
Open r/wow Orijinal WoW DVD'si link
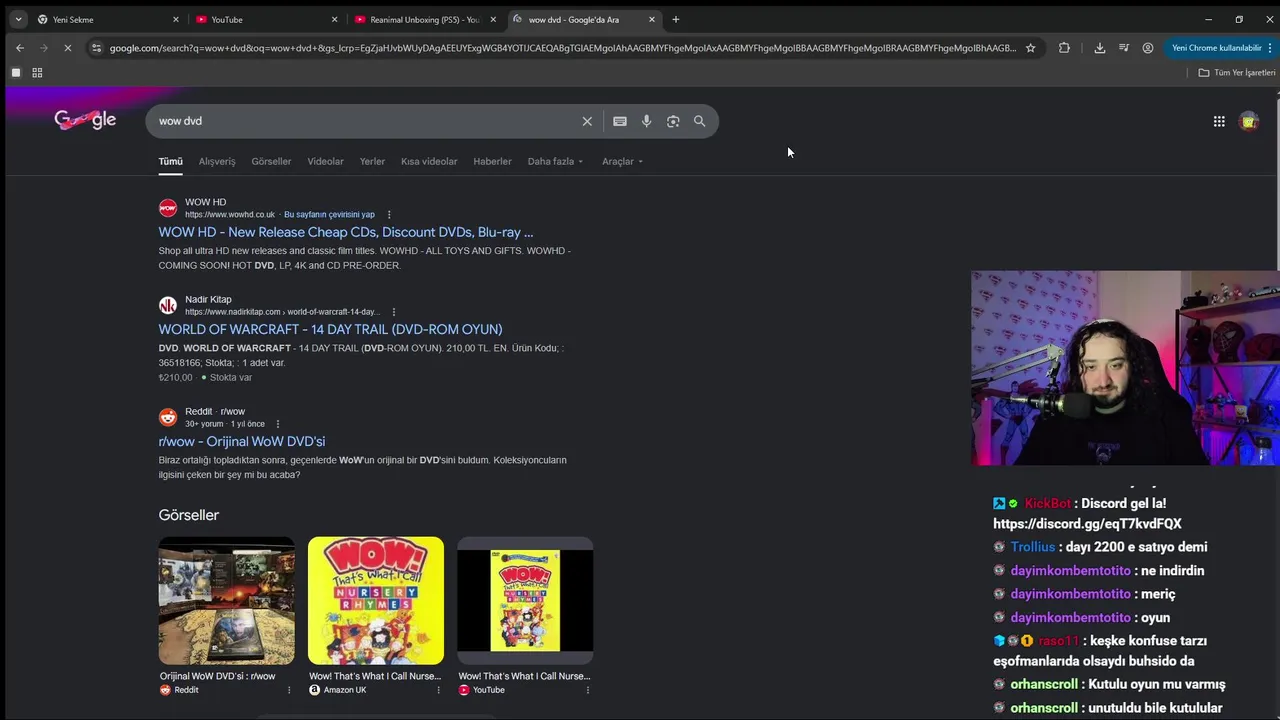[x=242, y=441]
